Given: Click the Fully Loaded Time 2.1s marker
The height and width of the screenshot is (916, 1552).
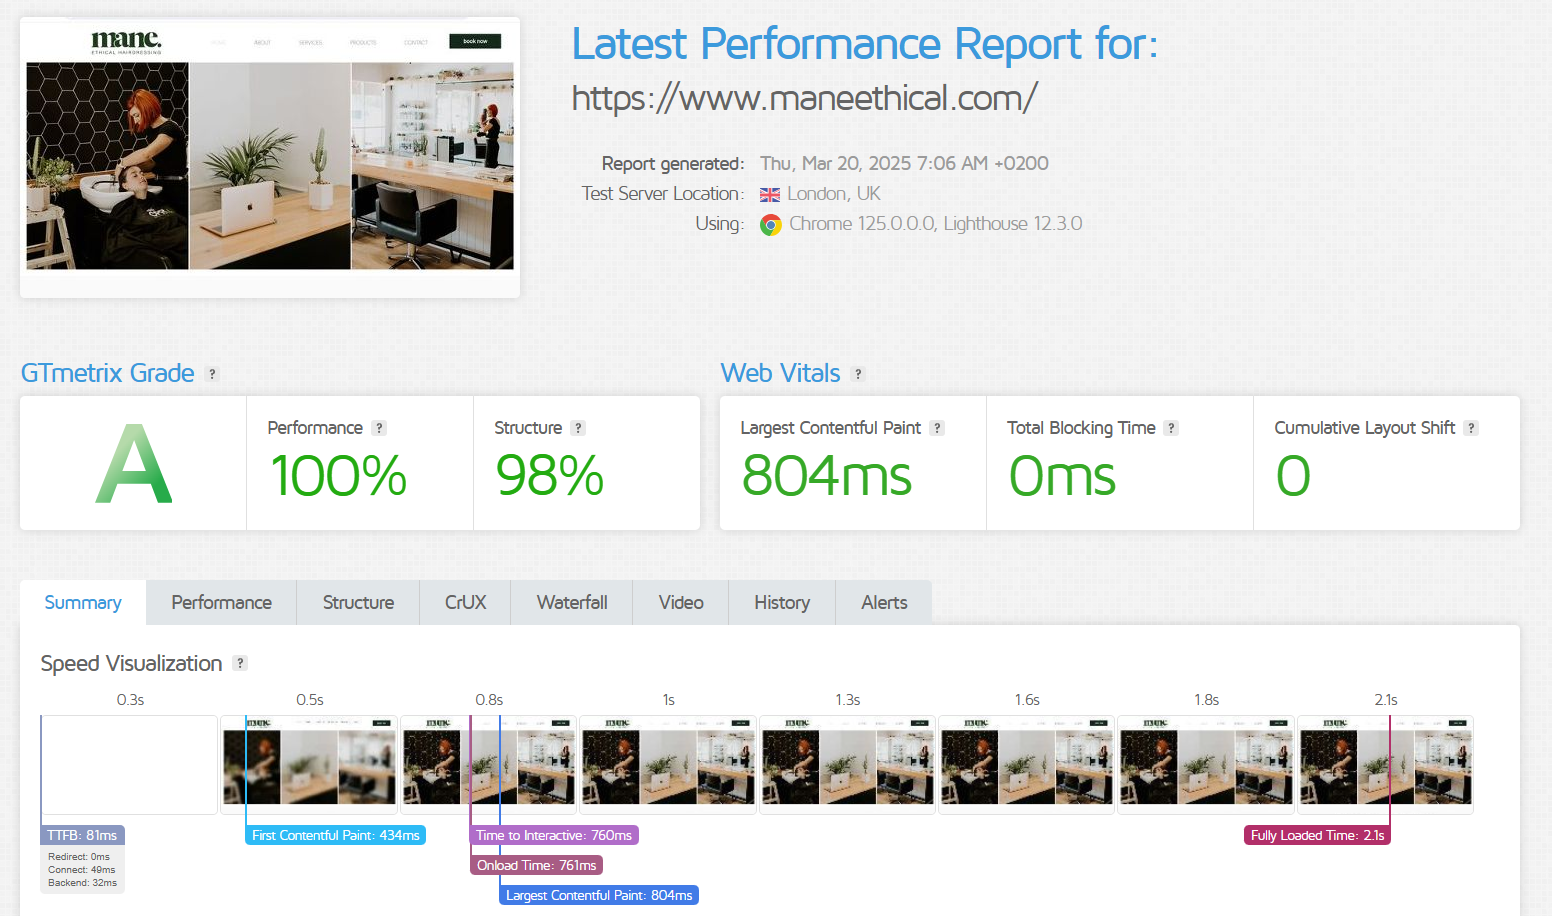Looking at the screenshot, I should 1317,835.
